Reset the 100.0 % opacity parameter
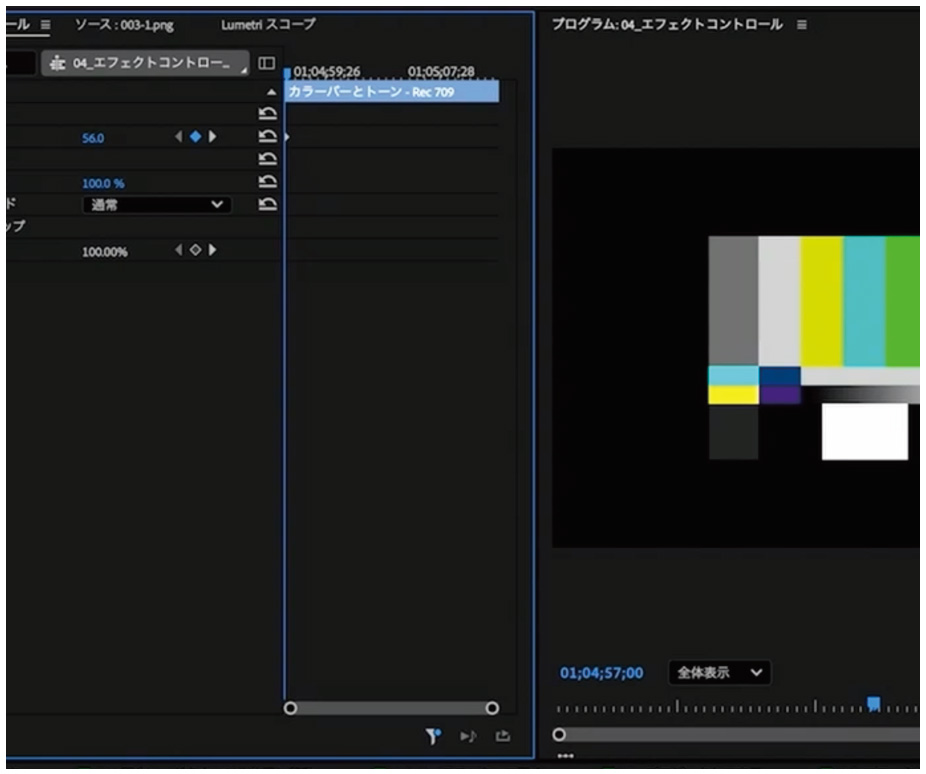Image resolution: width=926 pixels, height=774 pixels. (266, 183)
